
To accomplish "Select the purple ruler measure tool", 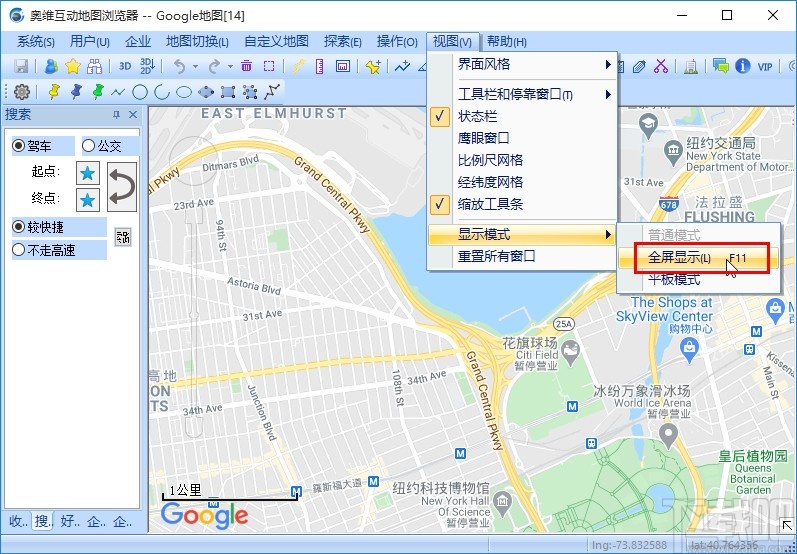I will click(x=320, y=66).
